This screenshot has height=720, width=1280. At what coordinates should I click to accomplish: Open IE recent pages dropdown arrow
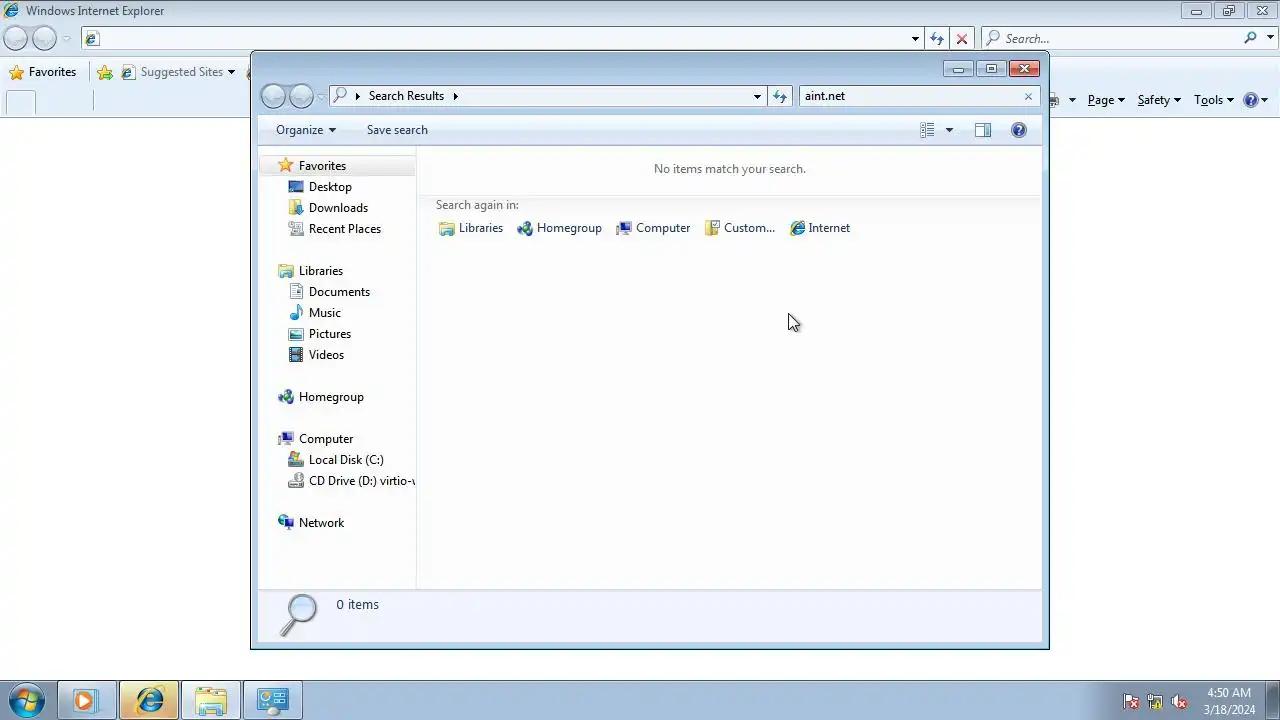(67, 39)
